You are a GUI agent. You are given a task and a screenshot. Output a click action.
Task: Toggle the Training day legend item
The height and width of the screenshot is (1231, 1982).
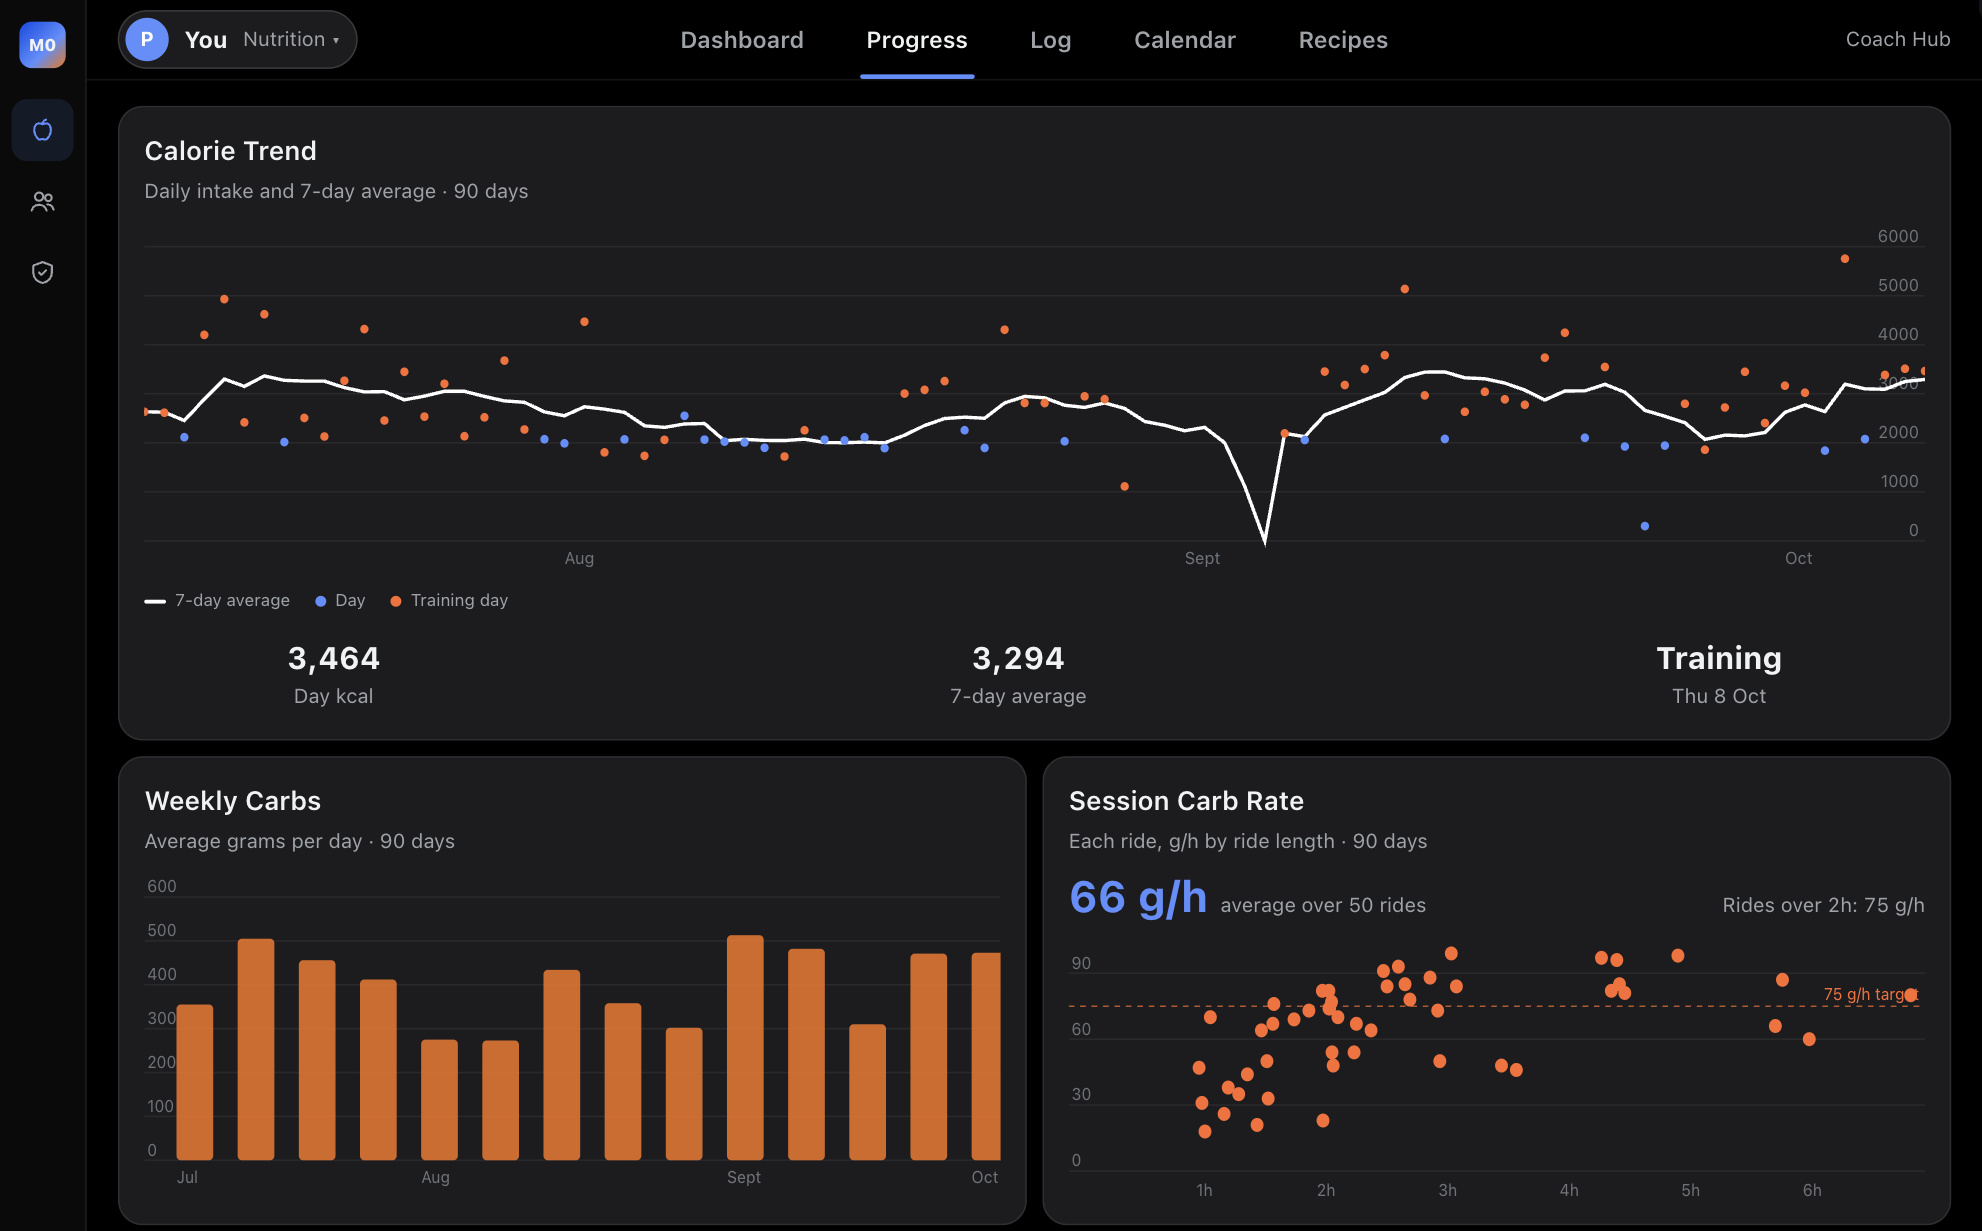click(449, 600)
